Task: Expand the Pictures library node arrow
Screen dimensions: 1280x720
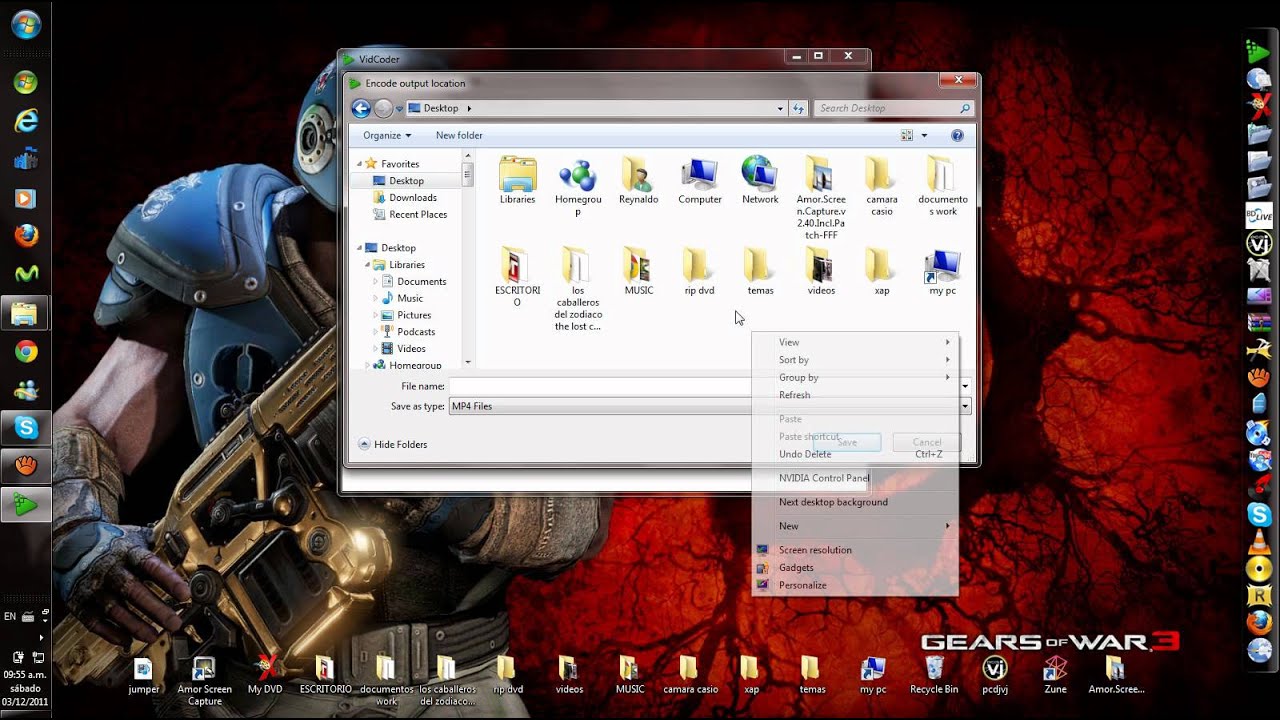Action: coord(376,315)
